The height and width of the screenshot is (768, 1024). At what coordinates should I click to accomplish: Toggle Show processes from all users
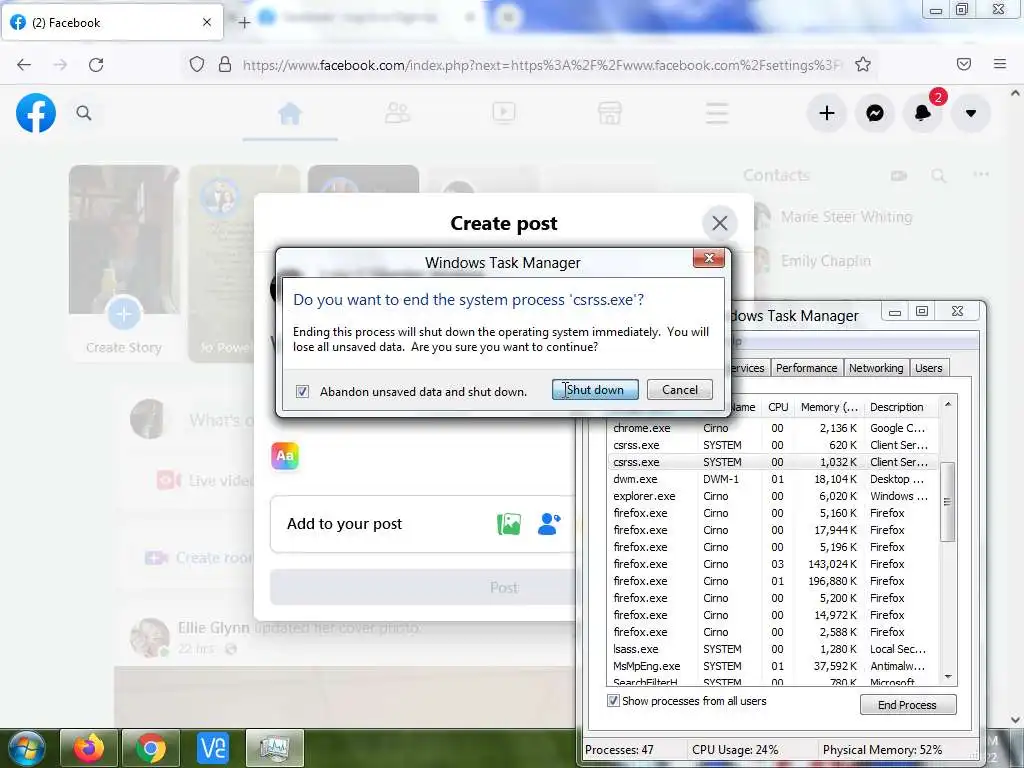coord(613,701)
